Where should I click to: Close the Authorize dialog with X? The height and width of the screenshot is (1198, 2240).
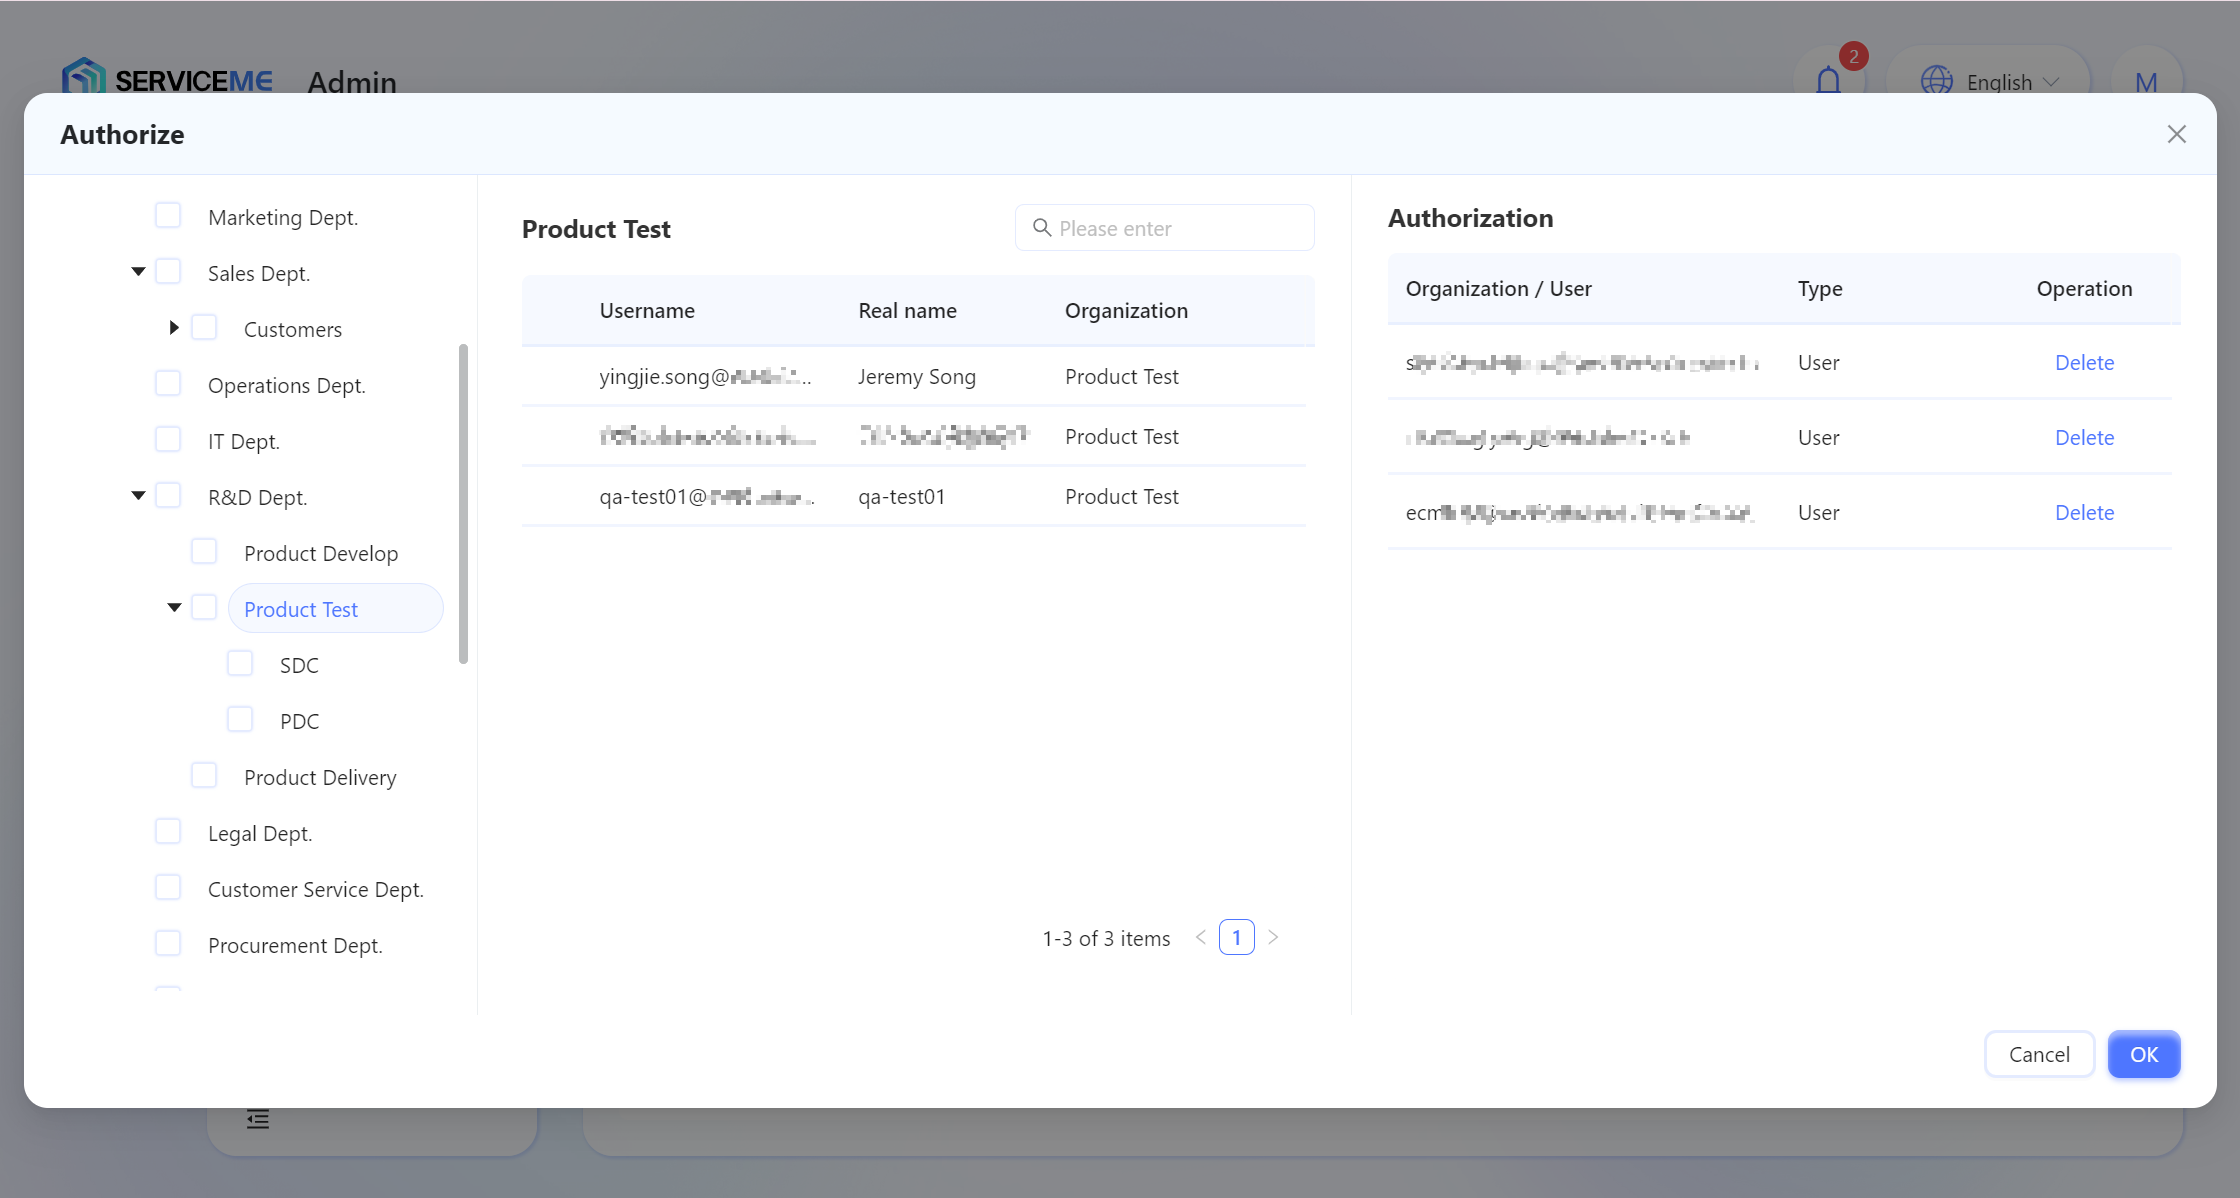[x=2176, y=134]
